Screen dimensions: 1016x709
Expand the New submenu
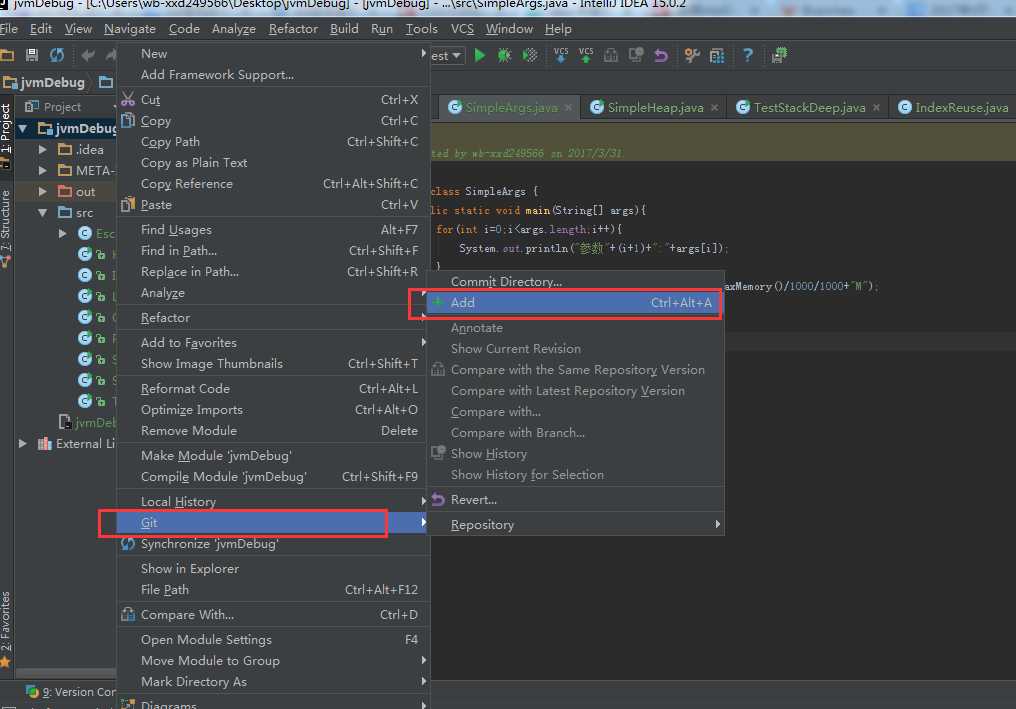pos(273,54)
